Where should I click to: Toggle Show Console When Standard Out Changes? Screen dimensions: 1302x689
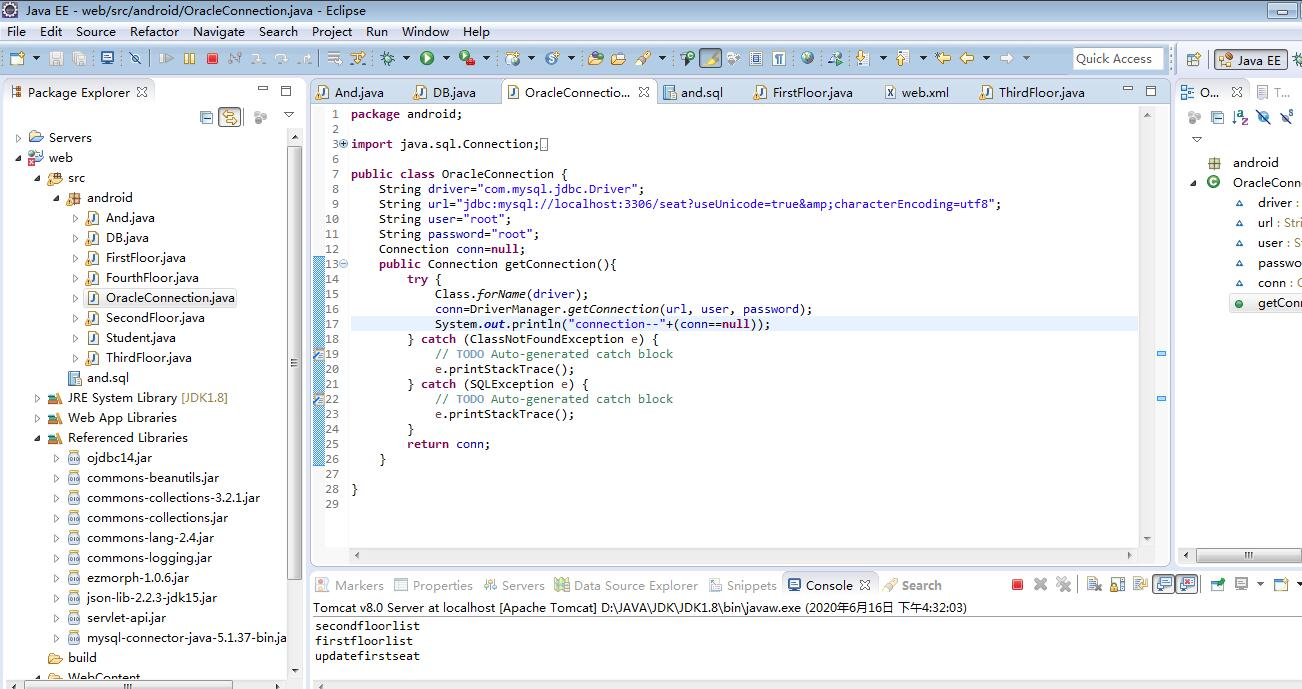(1163, 585)
